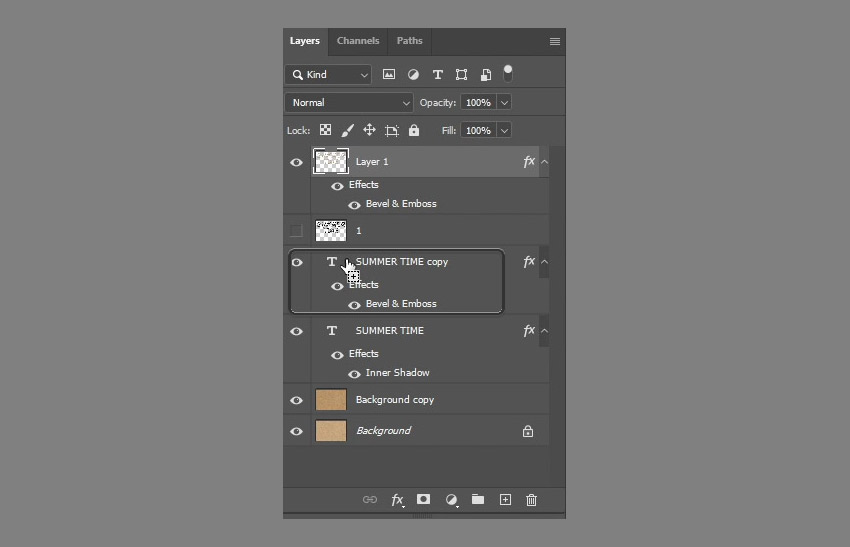Click the Layers panel vertical scrollbar
This screenshot has height=547, width=850.
(x=557, y=316)
